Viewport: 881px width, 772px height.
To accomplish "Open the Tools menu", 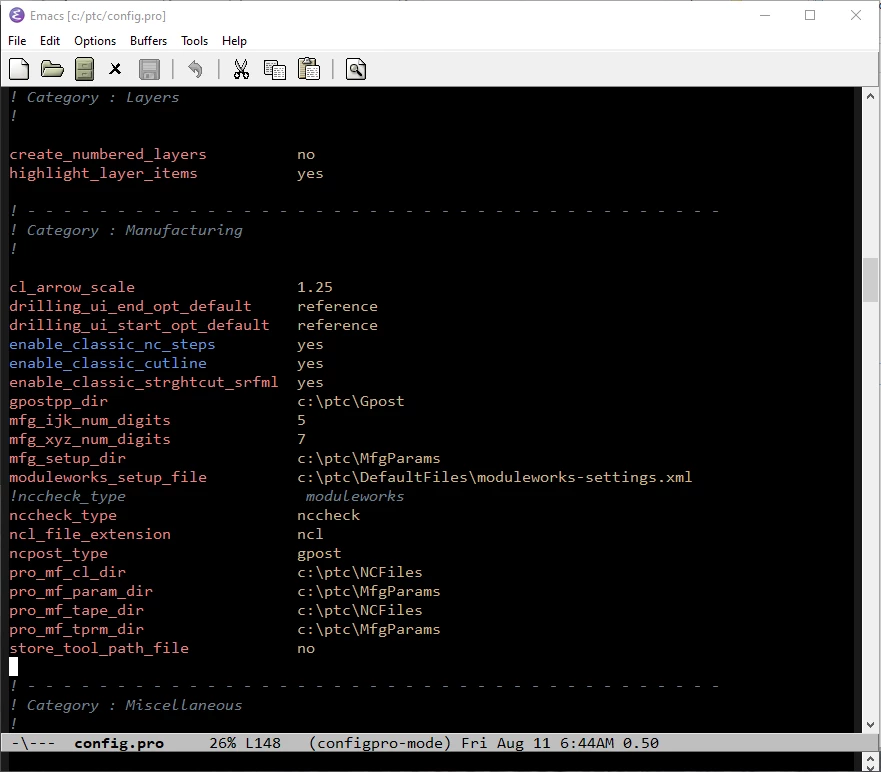I will pyautogui.click(x=194, y=41).
